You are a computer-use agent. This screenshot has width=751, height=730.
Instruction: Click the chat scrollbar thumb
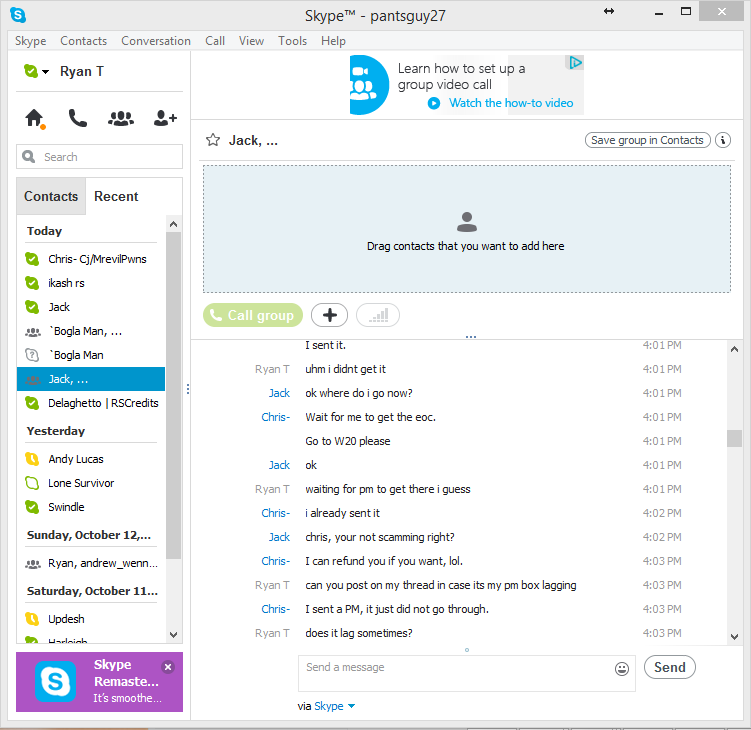734,438
